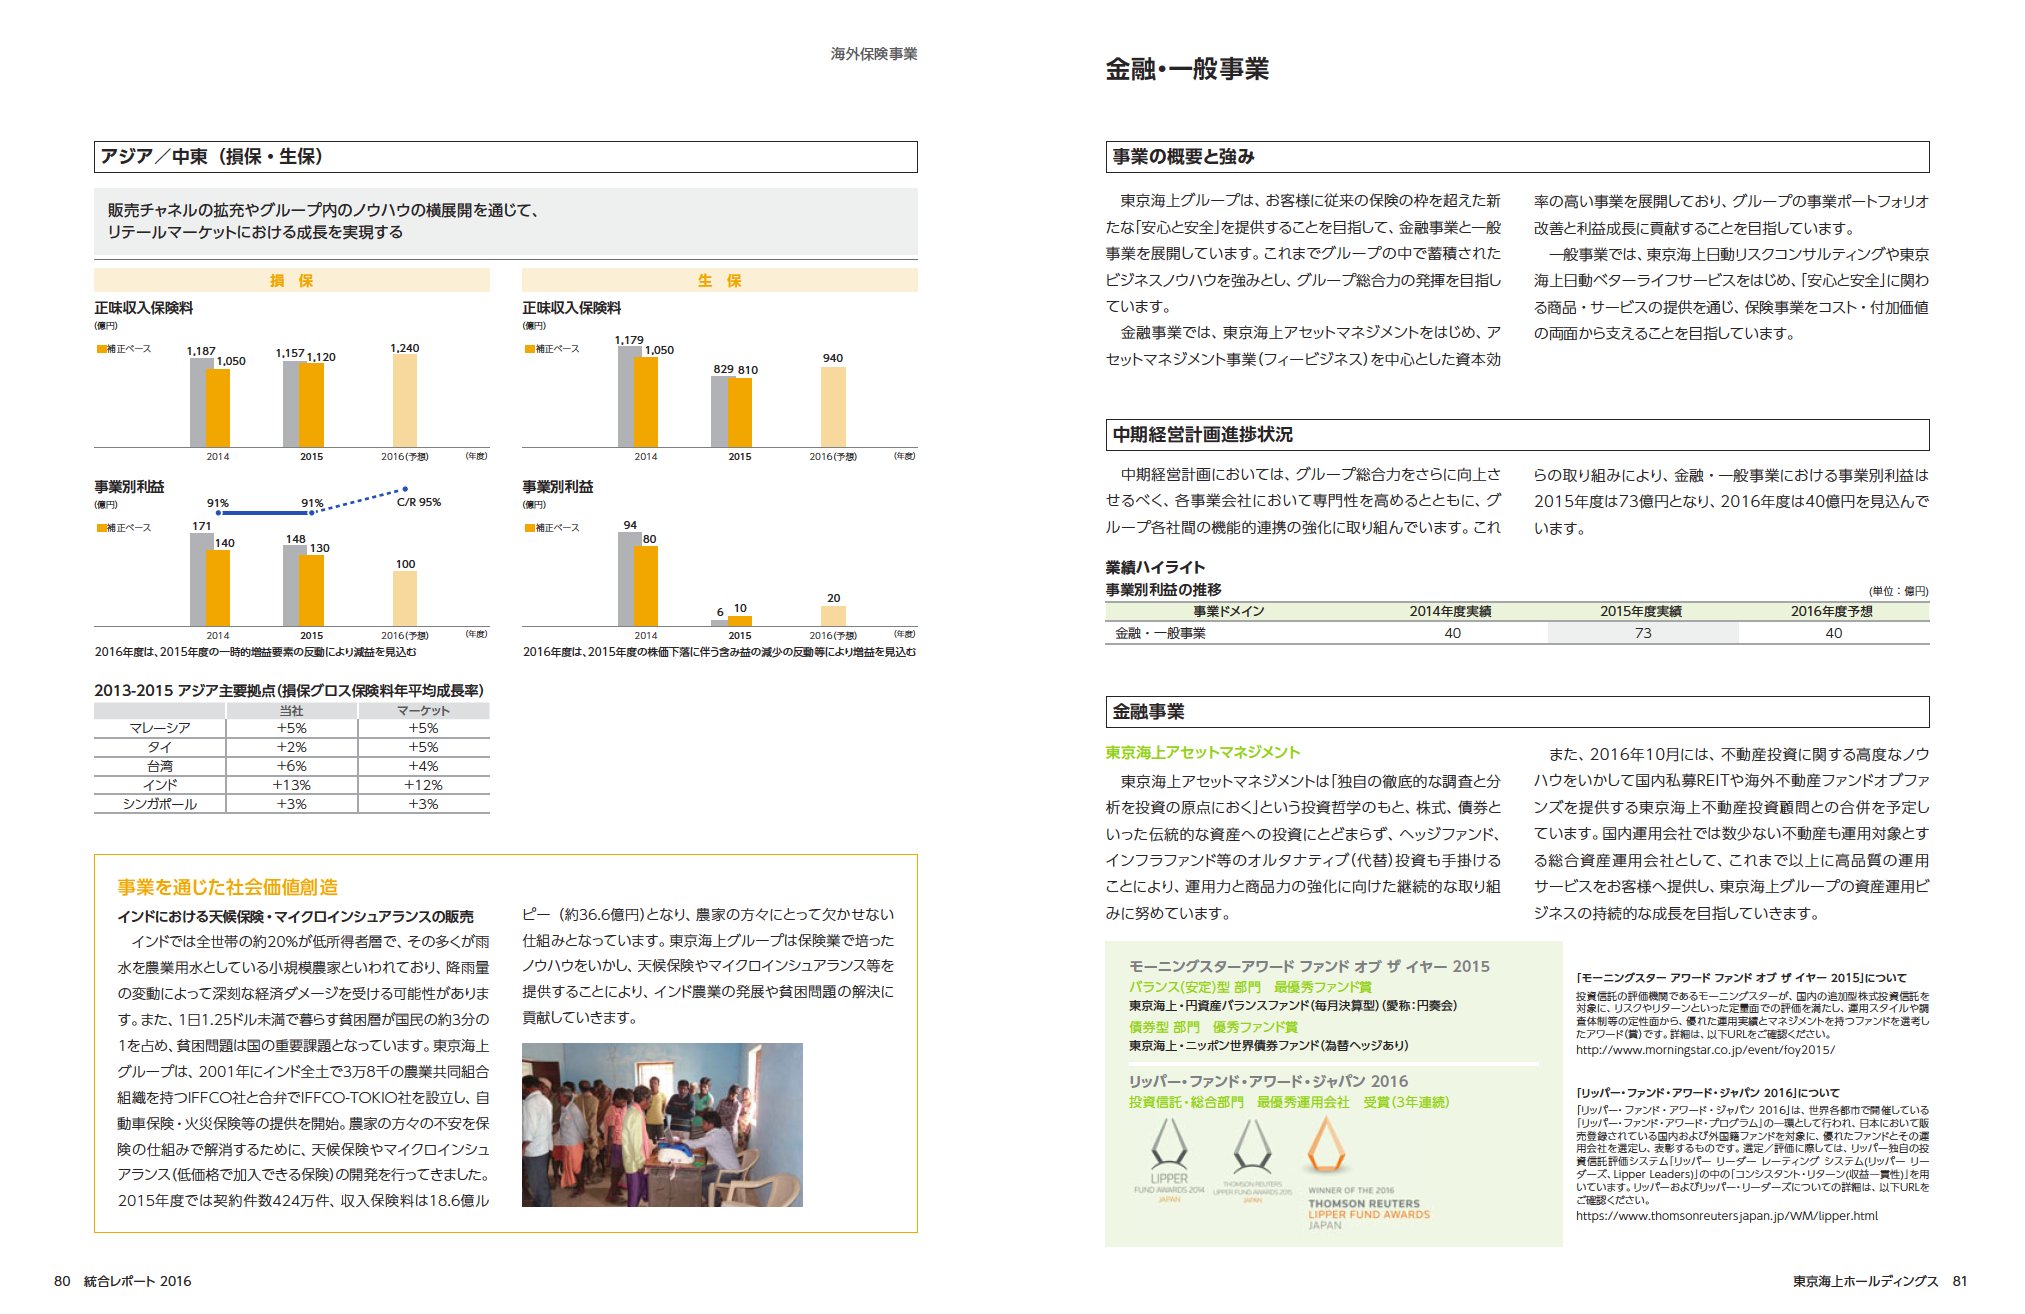Image resolution: width=2025 pixels, height=1314 pixels.
Task: Click the インド row label in growth table
Action: pos(160,785)
